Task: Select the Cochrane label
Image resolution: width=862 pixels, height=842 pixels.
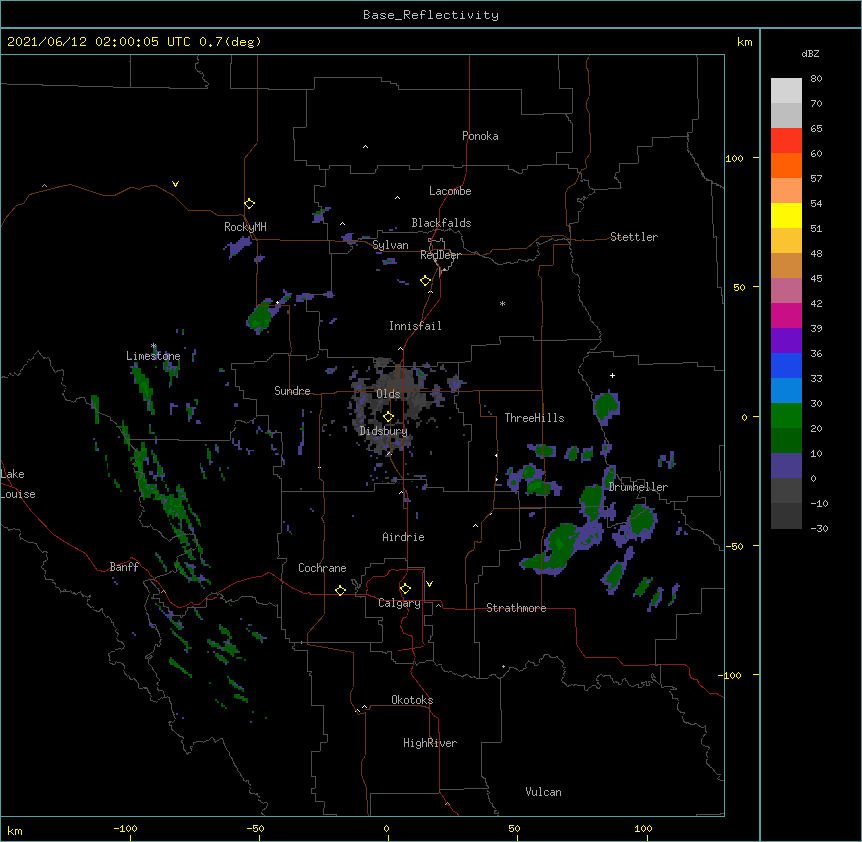Action: [x=322, y=568]
